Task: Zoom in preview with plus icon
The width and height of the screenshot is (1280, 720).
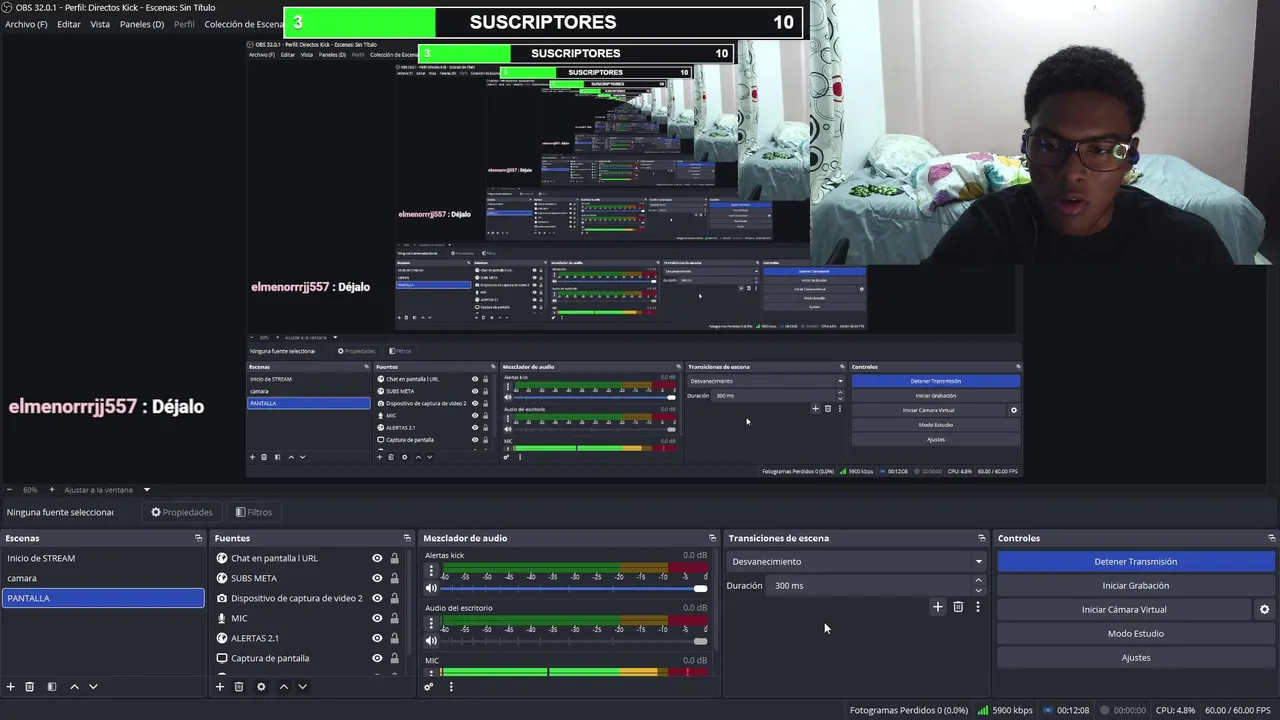Action: click(x=52, y=490)
